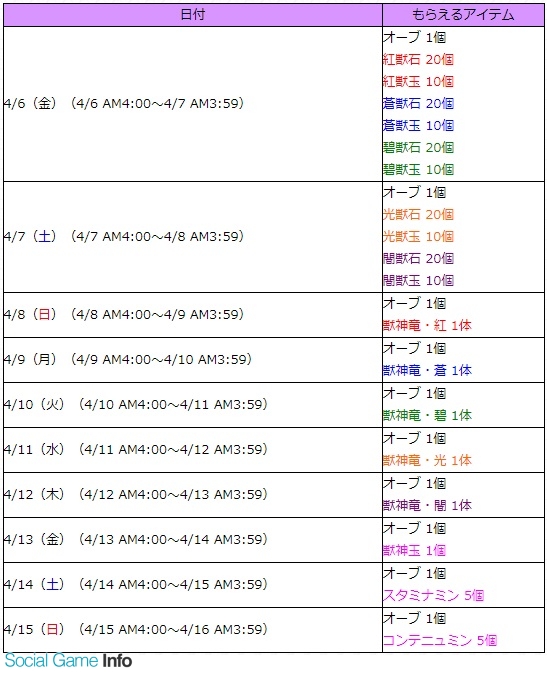Click the green 碧獣石 20個 item text
This screenshot has height=673, width=547.
[x=418, y=147]
